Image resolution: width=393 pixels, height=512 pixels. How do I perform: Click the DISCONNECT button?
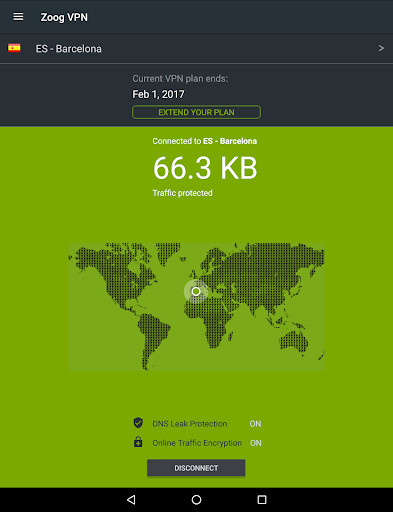pyautogui.click(x=196, y=468)
